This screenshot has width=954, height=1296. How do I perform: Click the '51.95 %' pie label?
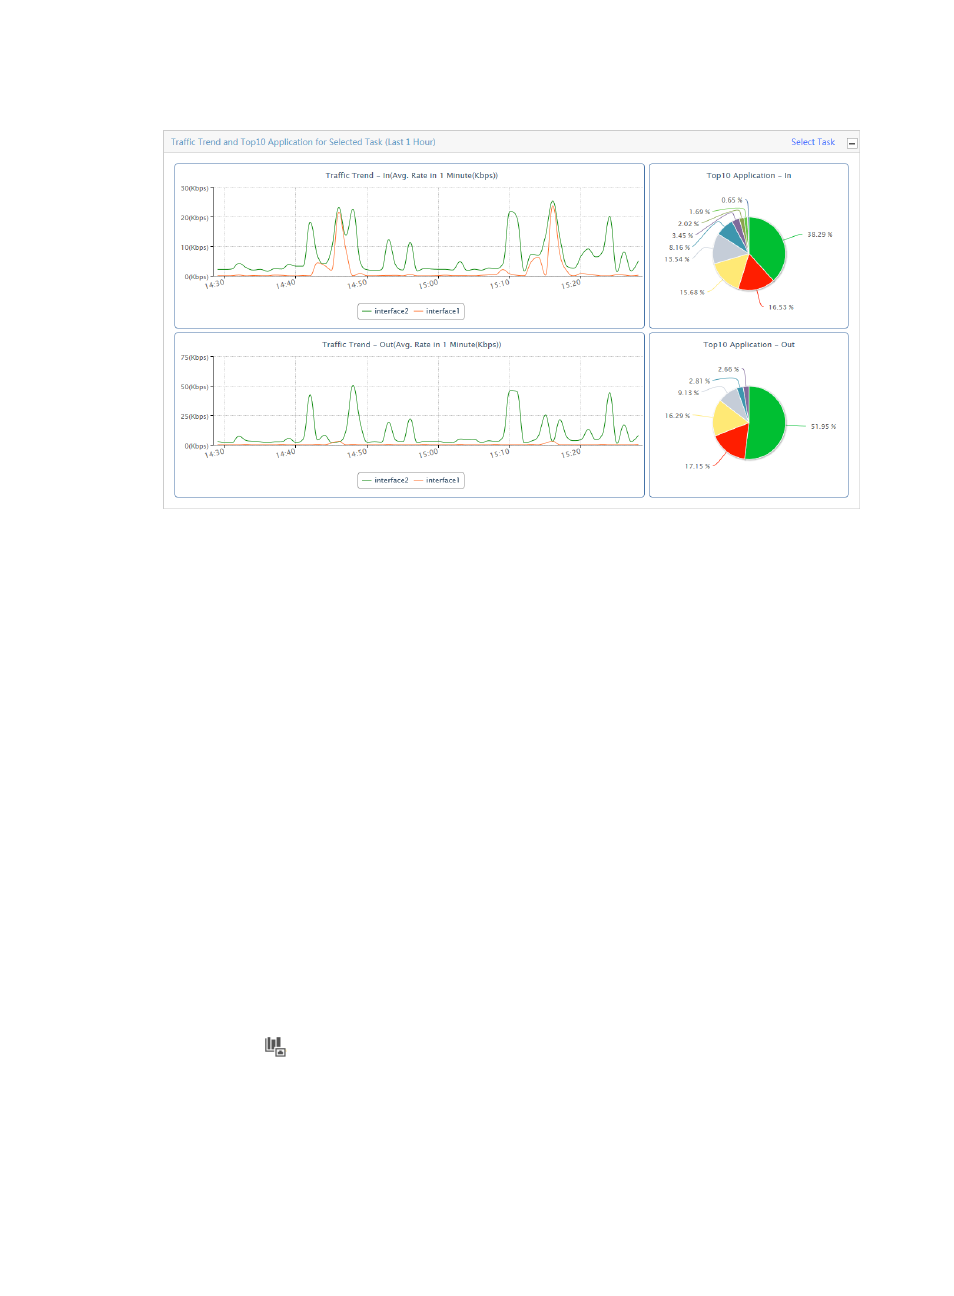point(823,426)
